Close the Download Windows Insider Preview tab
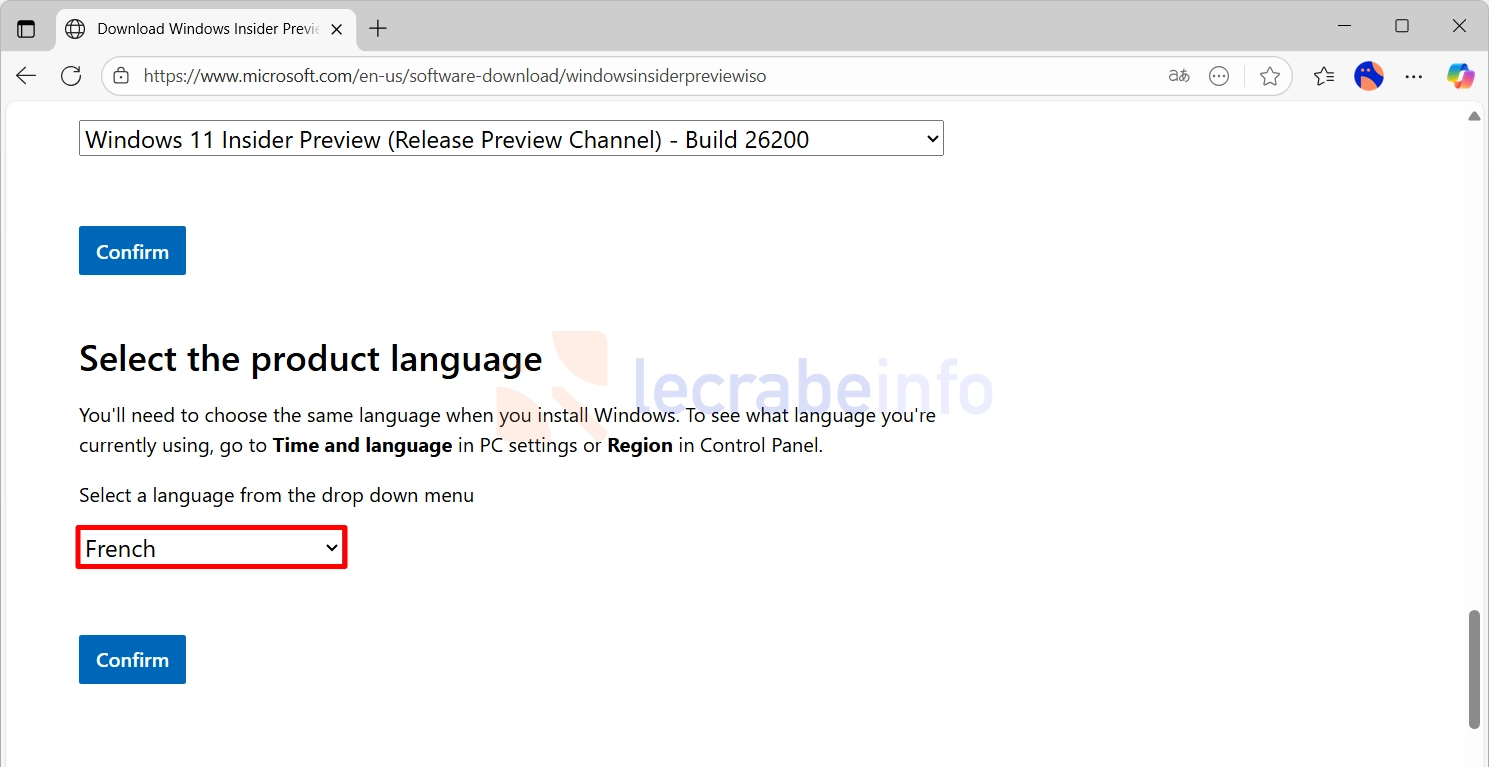Screen dimensions: 1489x767 pos(337,29)
